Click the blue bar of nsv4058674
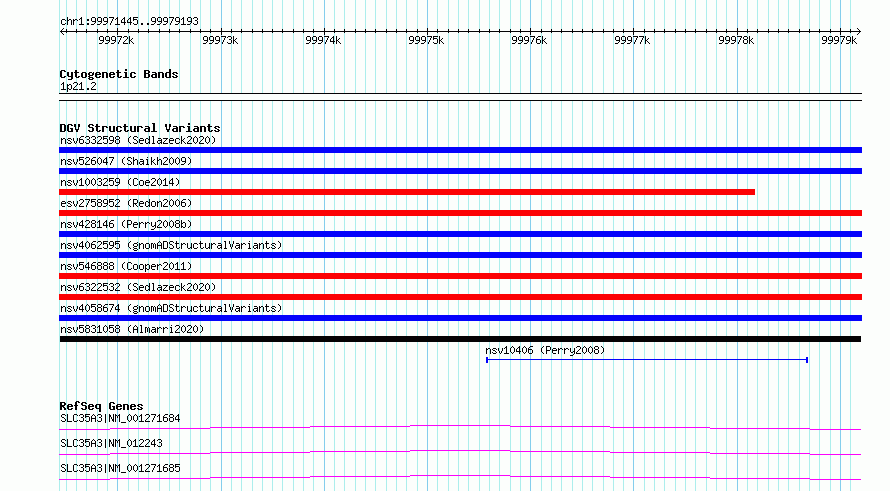This screenshot has height=491, width=890. [460, 318]
